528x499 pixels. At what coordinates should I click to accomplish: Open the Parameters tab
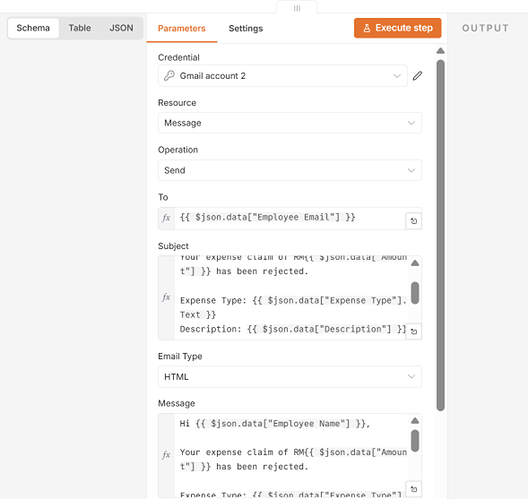coord(182,28)
